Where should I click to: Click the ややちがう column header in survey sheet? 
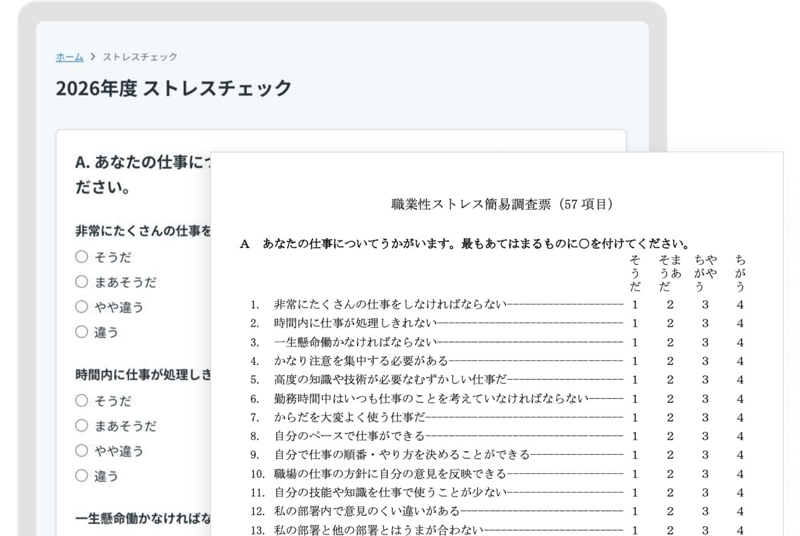point(705,273)
